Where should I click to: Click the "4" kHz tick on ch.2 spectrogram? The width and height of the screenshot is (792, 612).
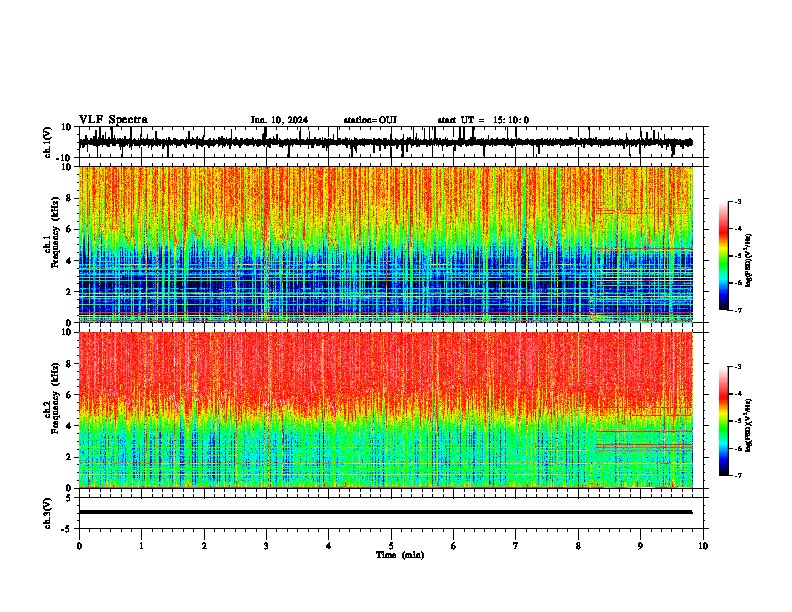pos(70,426)
